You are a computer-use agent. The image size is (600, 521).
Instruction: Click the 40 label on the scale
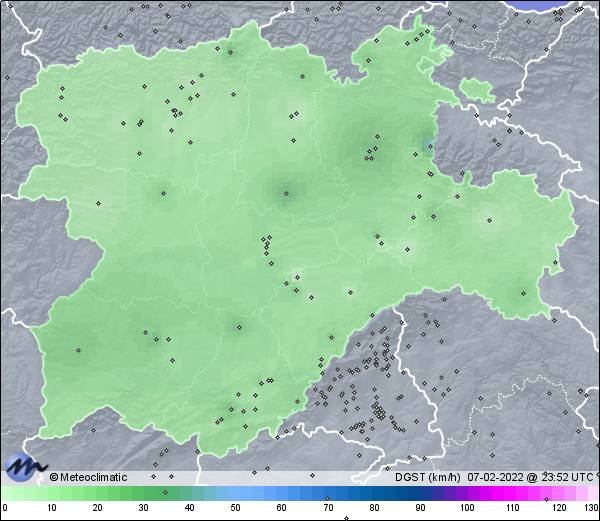[x=189, y=508]
